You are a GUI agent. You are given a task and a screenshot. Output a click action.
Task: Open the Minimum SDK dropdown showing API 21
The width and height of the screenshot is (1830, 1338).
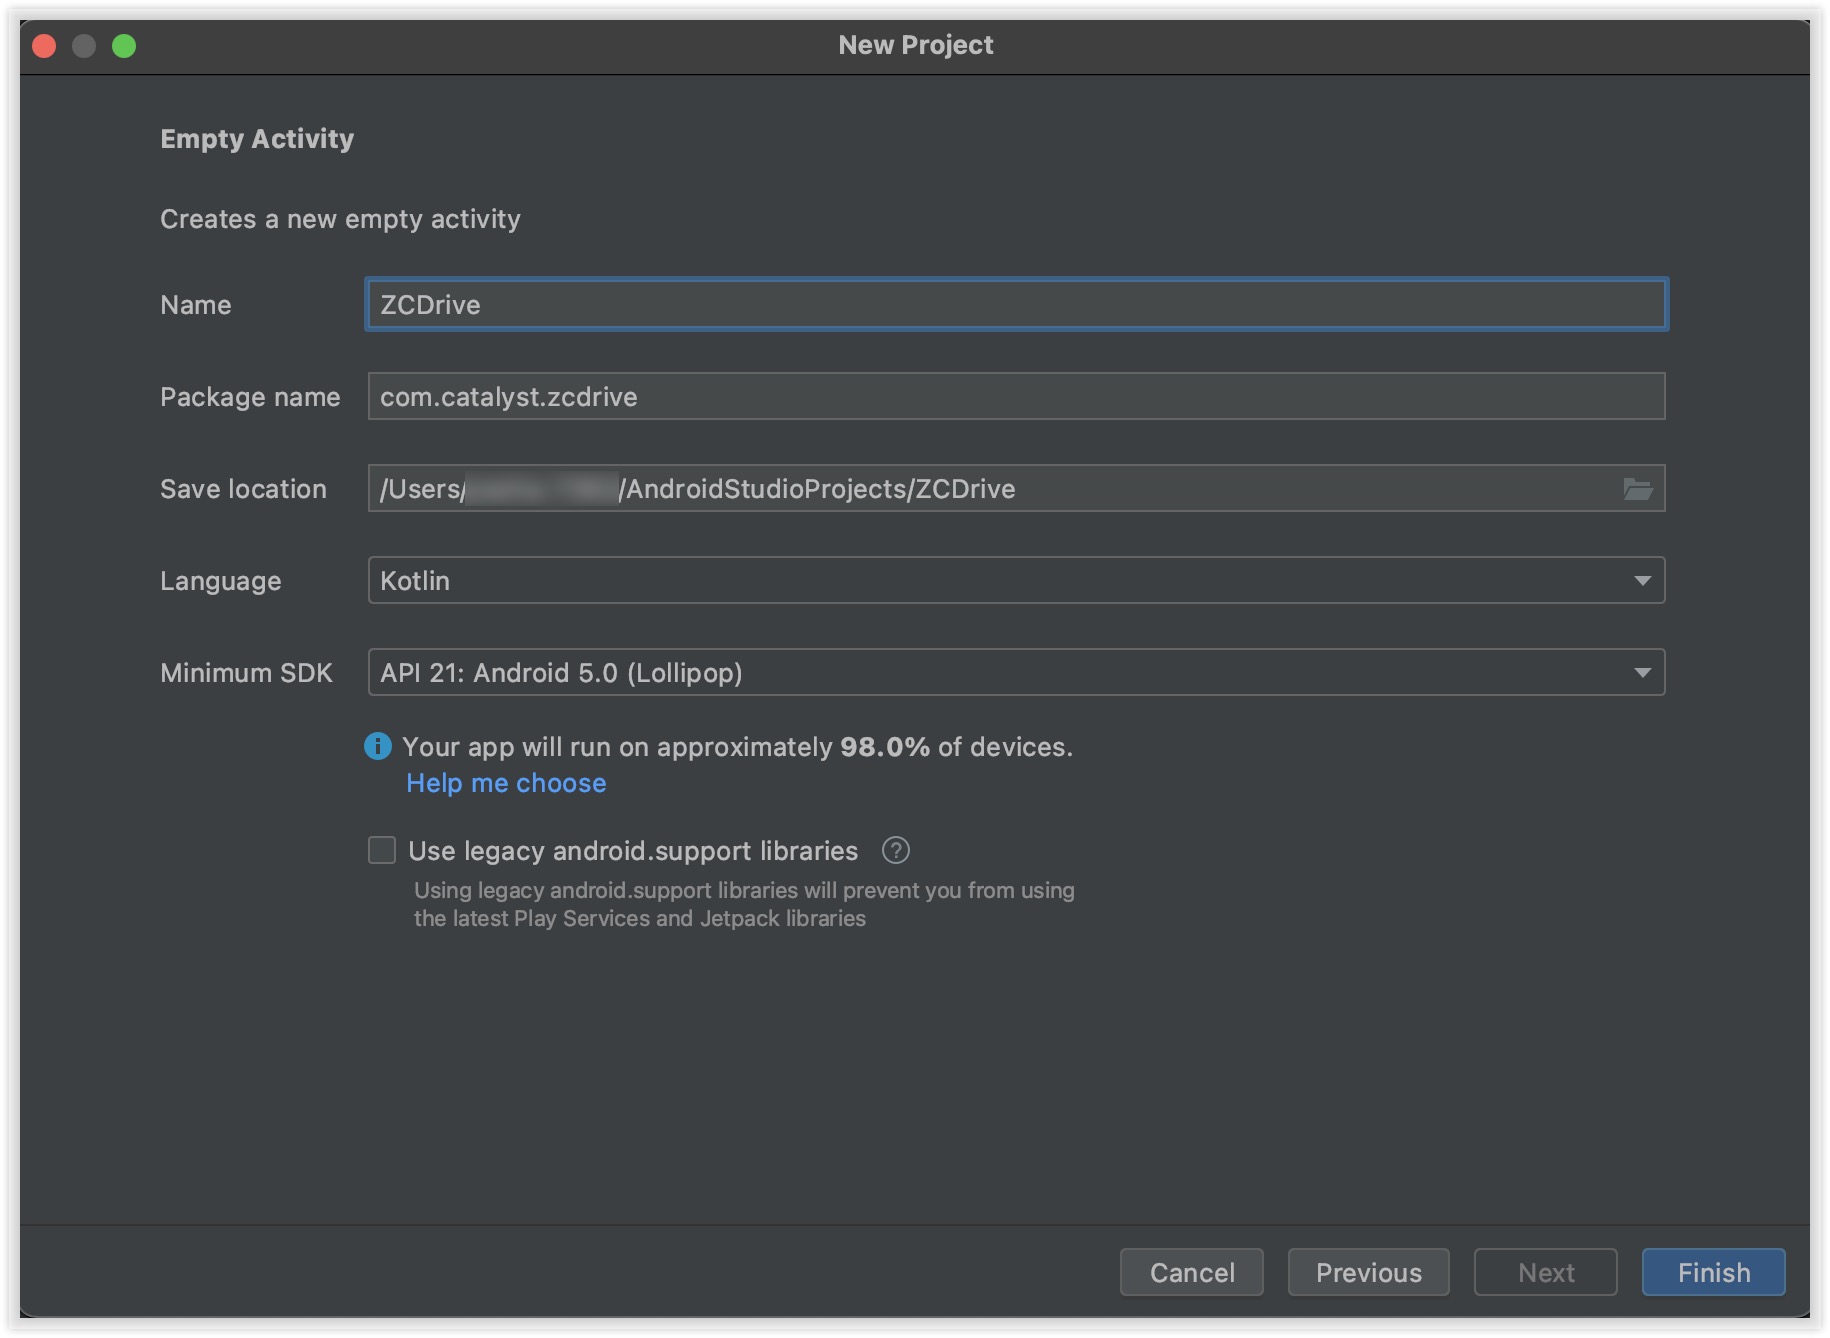pos(1000,673)
